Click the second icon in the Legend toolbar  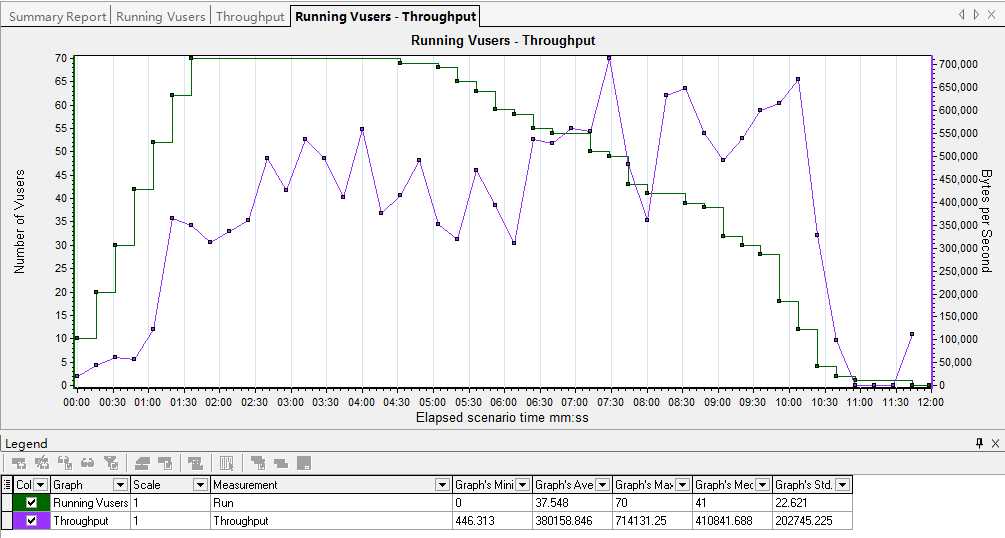click(42, 463)
